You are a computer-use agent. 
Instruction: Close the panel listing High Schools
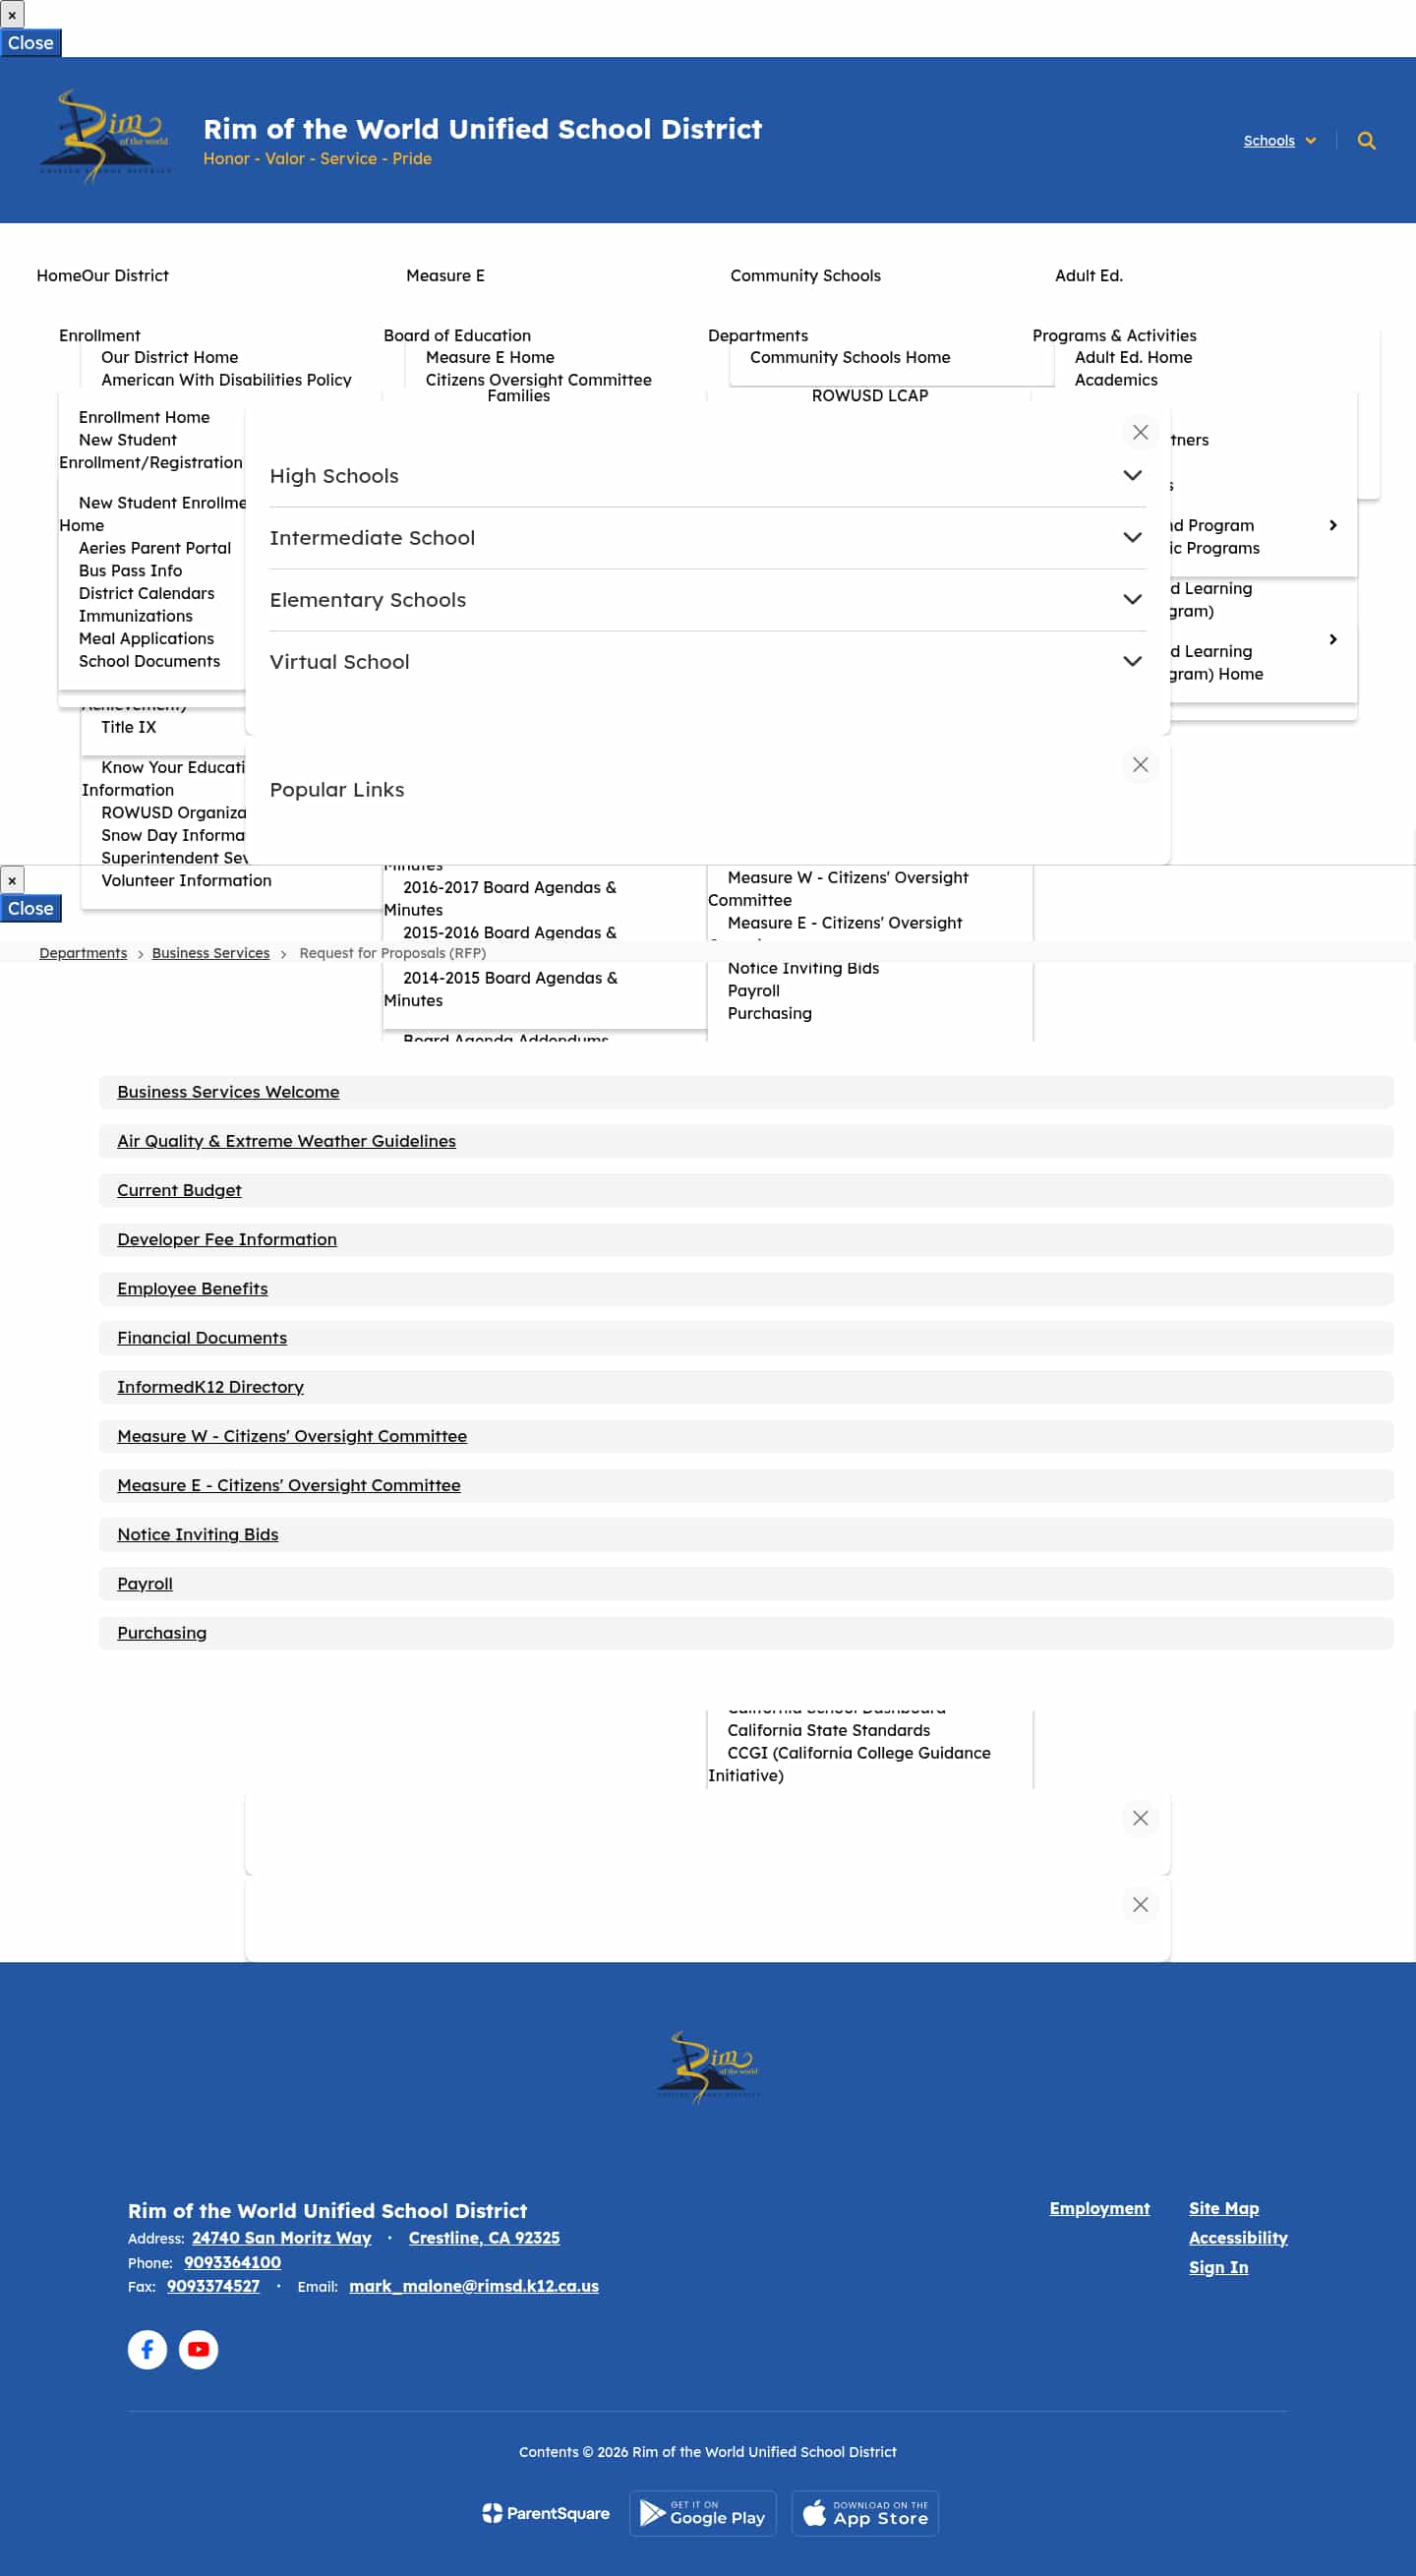pyautogui.click(x=1140, y=432)
